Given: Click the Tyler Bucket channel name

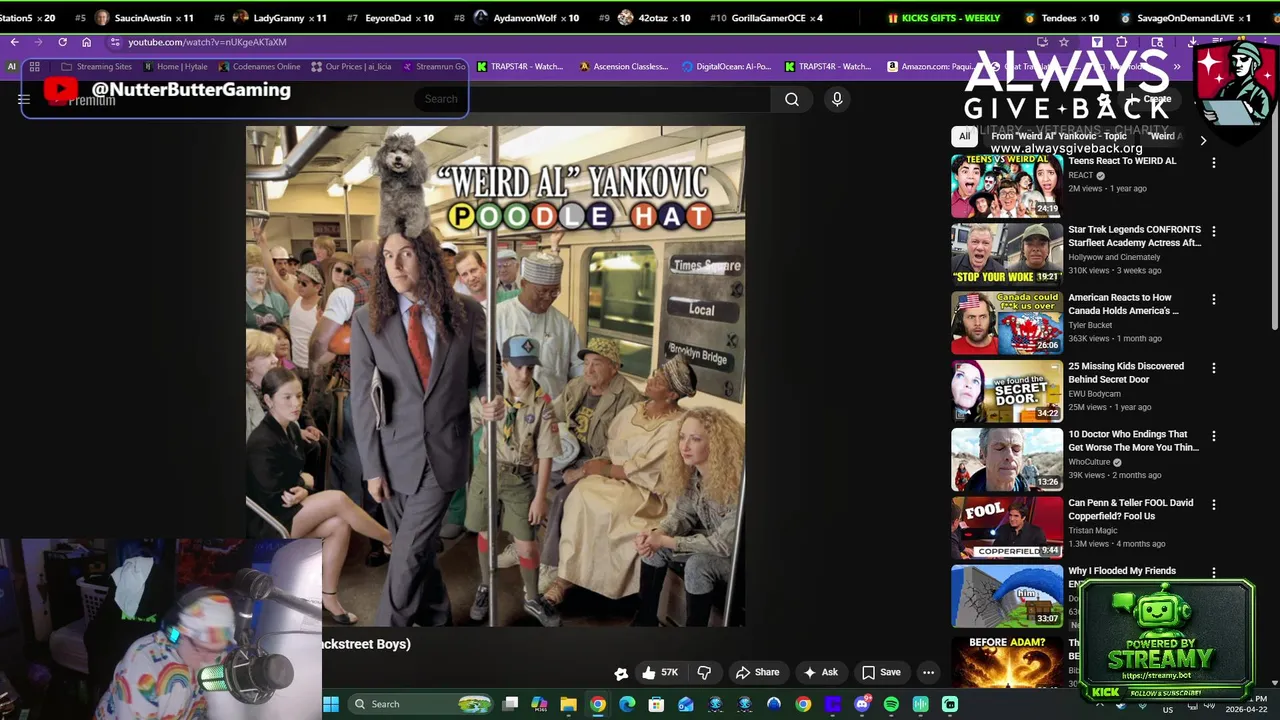Looking at the screenshot, I should 1090,325.
